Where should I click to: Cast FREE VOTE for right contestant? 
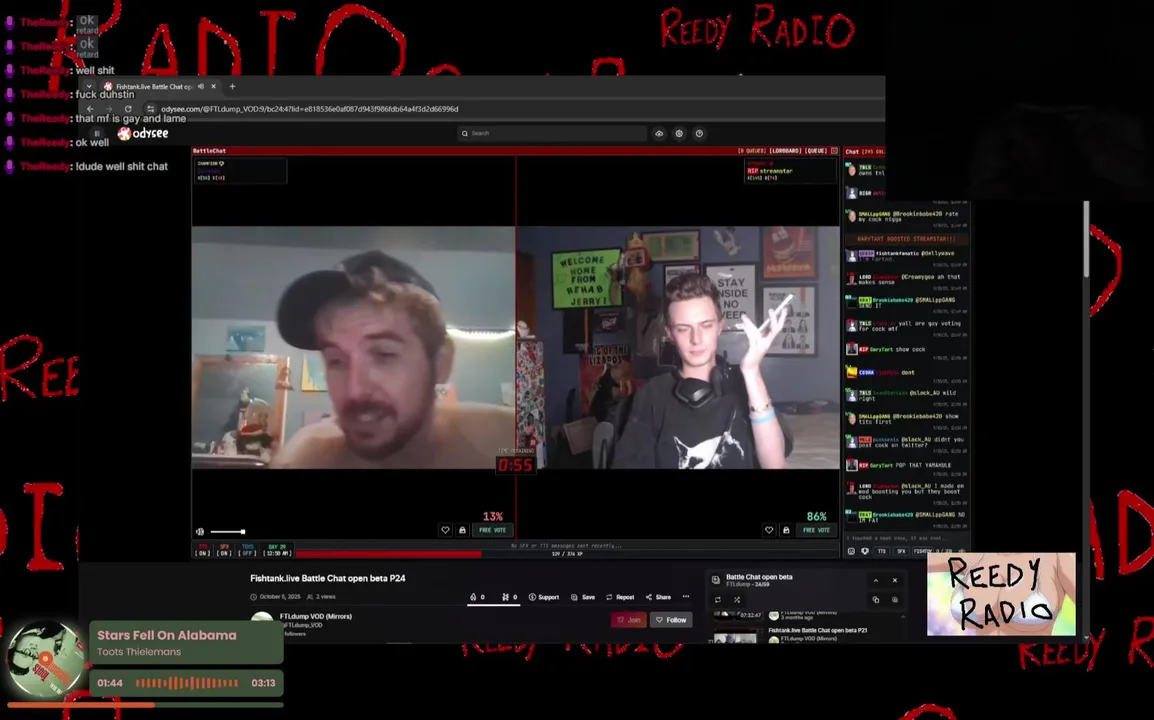point(816,530)
